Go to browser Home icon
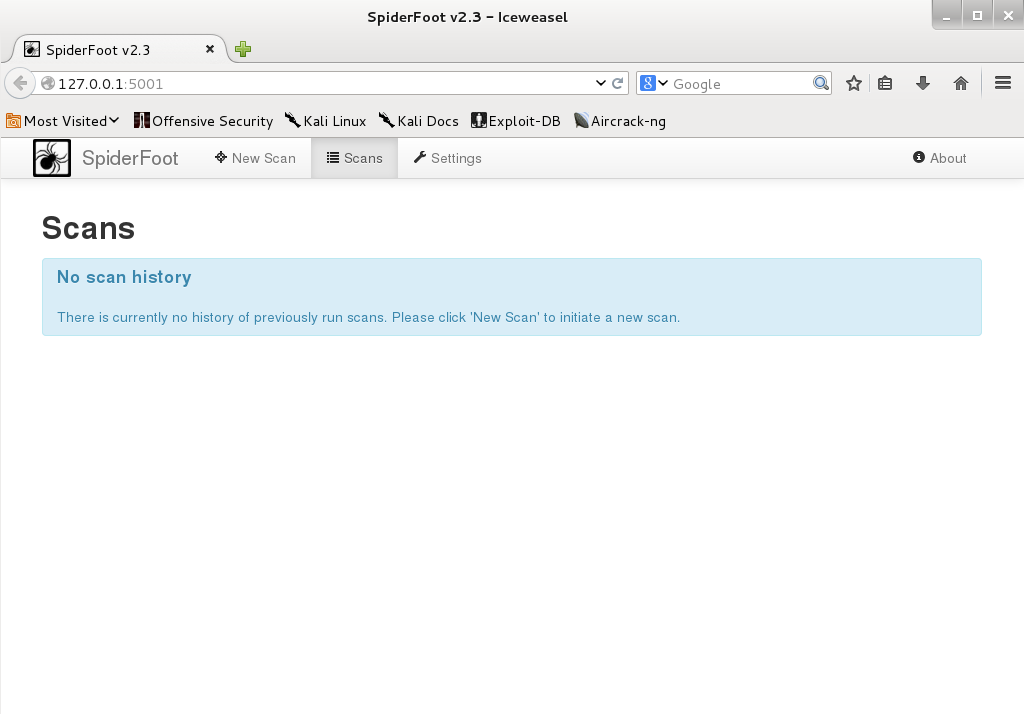 961,84
